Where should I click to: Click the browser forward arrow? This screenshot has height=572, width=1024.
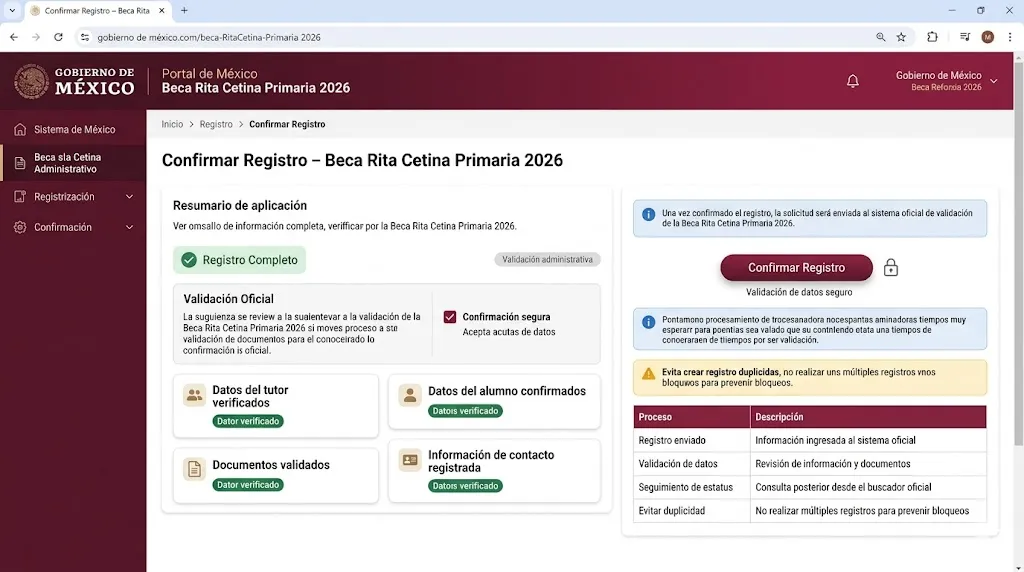point(36,37)
